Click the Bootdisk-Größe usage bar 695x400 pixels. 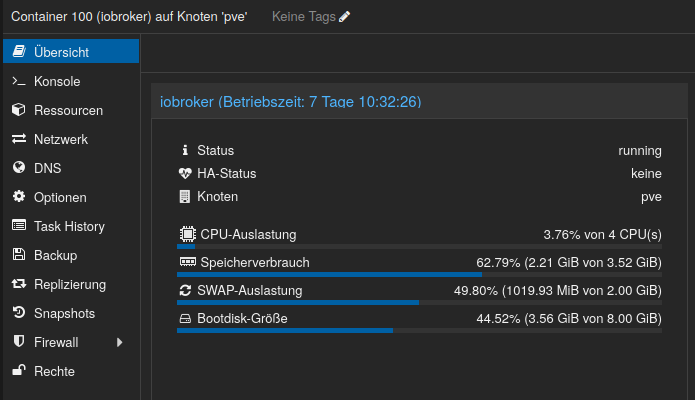(419, 330)
